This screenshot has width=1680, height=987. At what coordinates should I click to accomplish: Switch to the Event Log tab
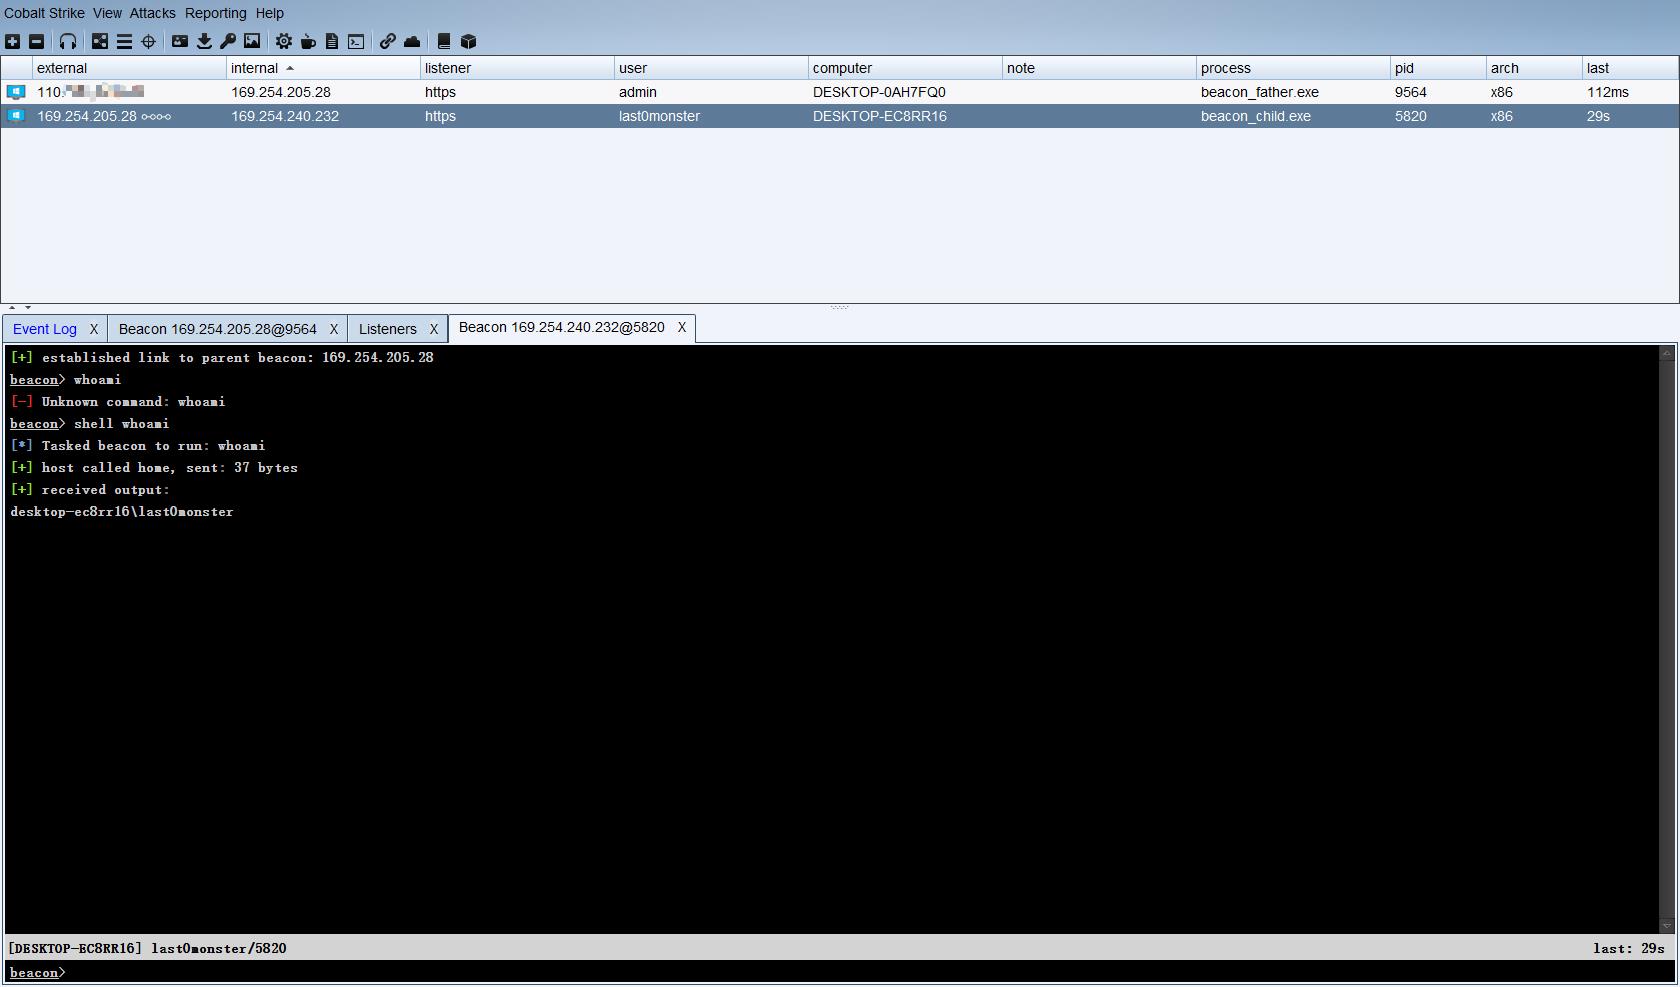[45, 329]
